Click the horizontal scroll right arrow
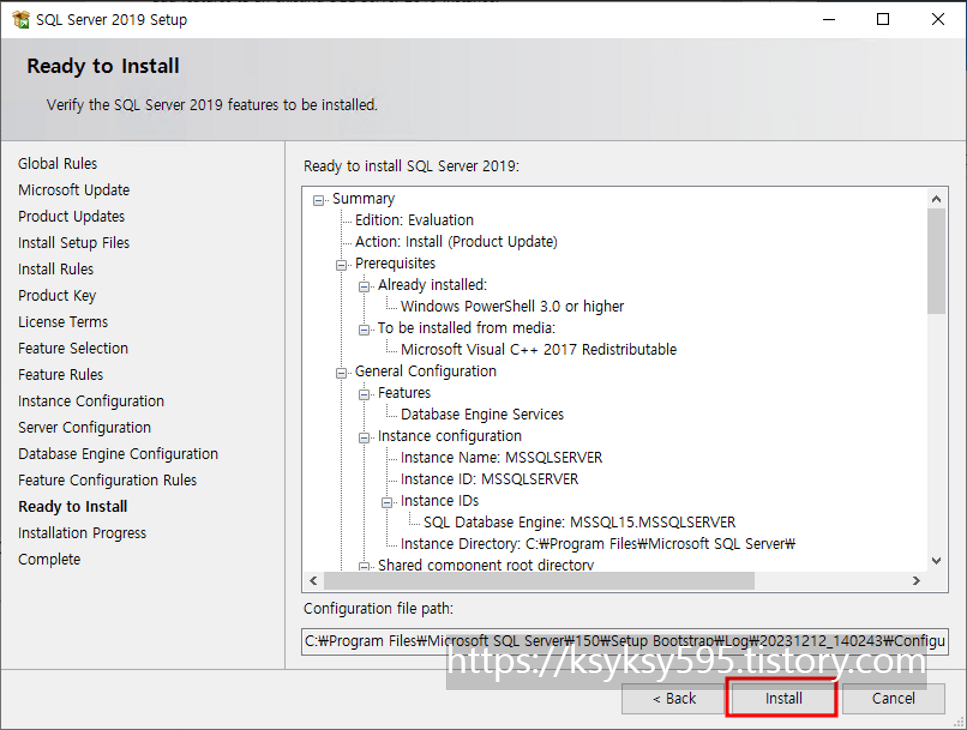Image resolution: width=967 pixels, height=730 pixels. click(x=916, y=581)
